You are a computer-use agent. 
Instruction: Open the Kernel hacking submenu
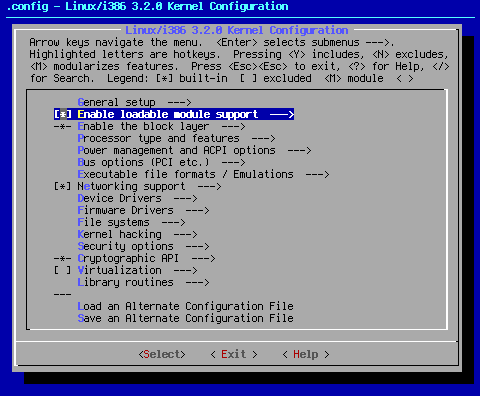click(137, 234)
